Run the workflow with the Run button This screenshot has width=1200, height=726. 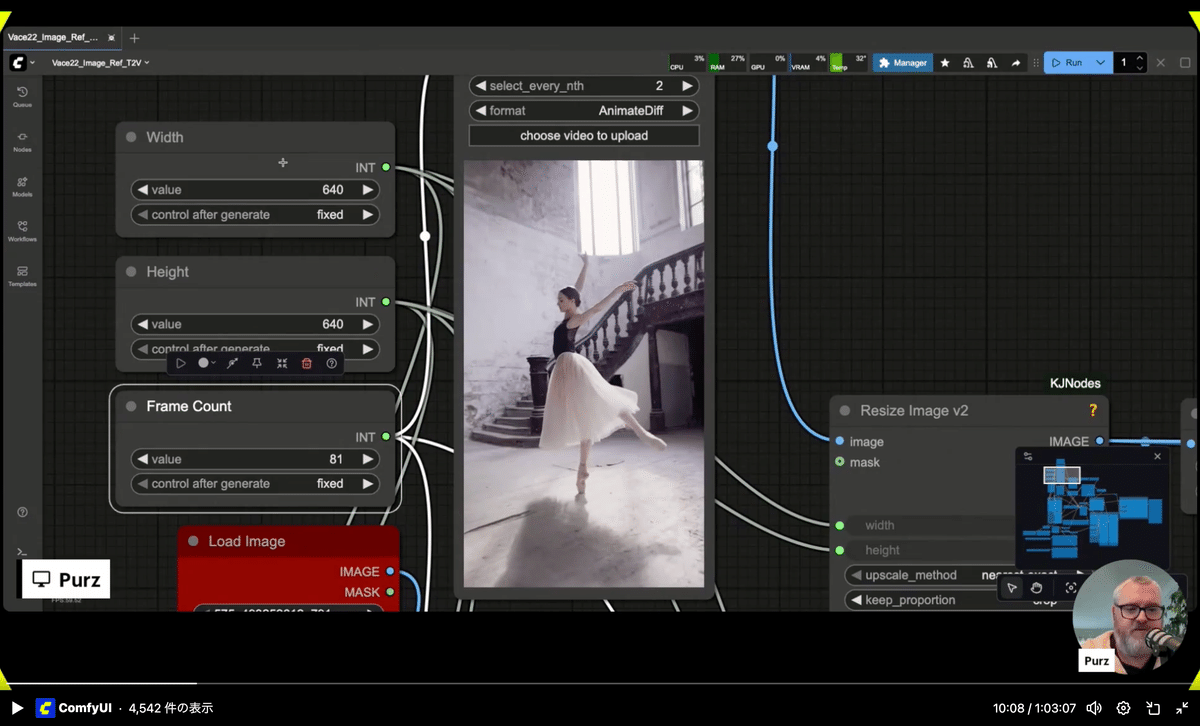pos(1067,63)
